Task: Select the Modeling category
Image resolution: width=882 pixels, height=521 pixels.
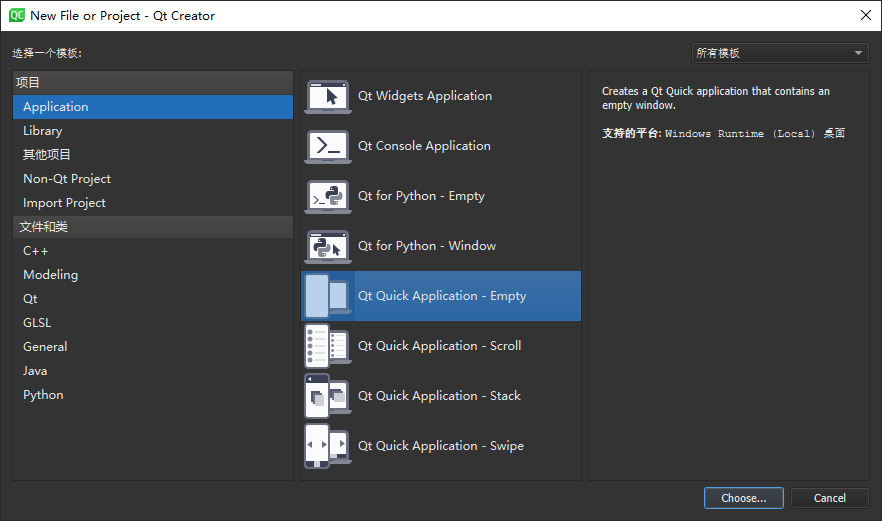Action: pos(153,275)
